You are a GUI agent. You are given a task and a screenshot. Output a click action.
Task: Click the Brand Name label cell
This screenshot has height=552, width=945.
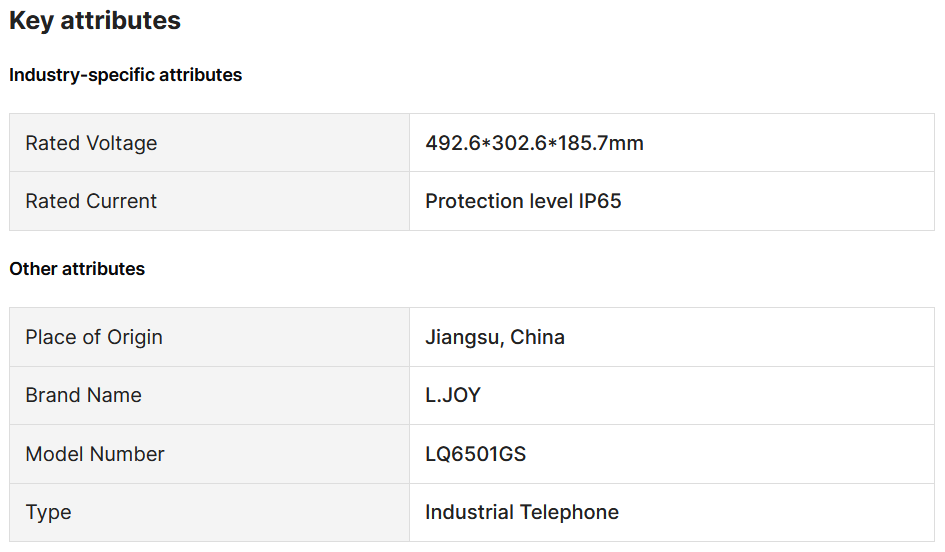[x=209, y=395]
